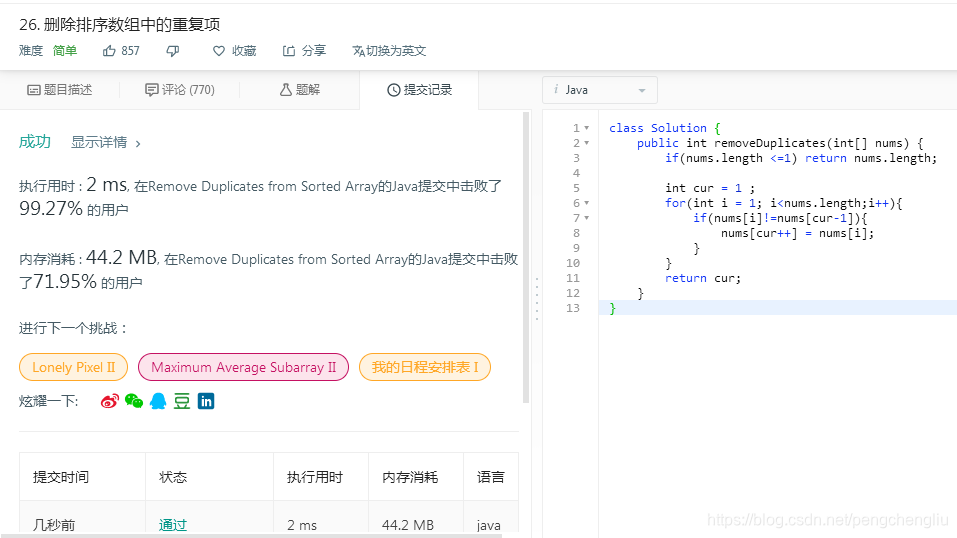Viewport: 957px width, 538px height.
Task: Click the clock icon beside 提交记录
Action: [x=394, y=90]
